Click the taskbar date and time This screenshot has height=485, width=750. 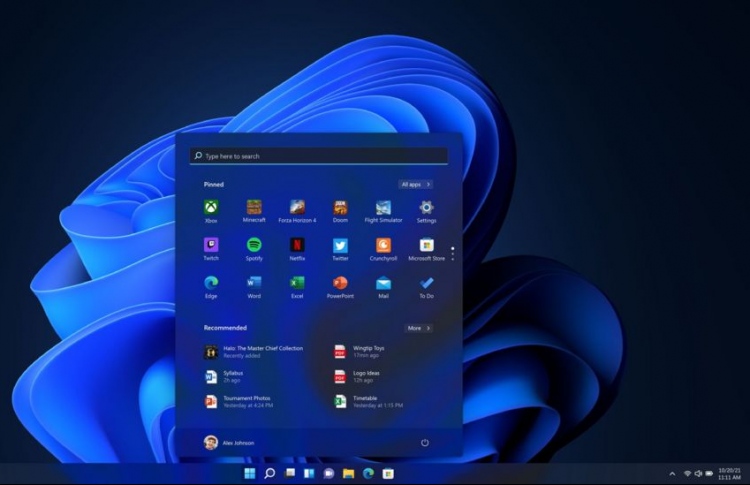tap(729, 473)
